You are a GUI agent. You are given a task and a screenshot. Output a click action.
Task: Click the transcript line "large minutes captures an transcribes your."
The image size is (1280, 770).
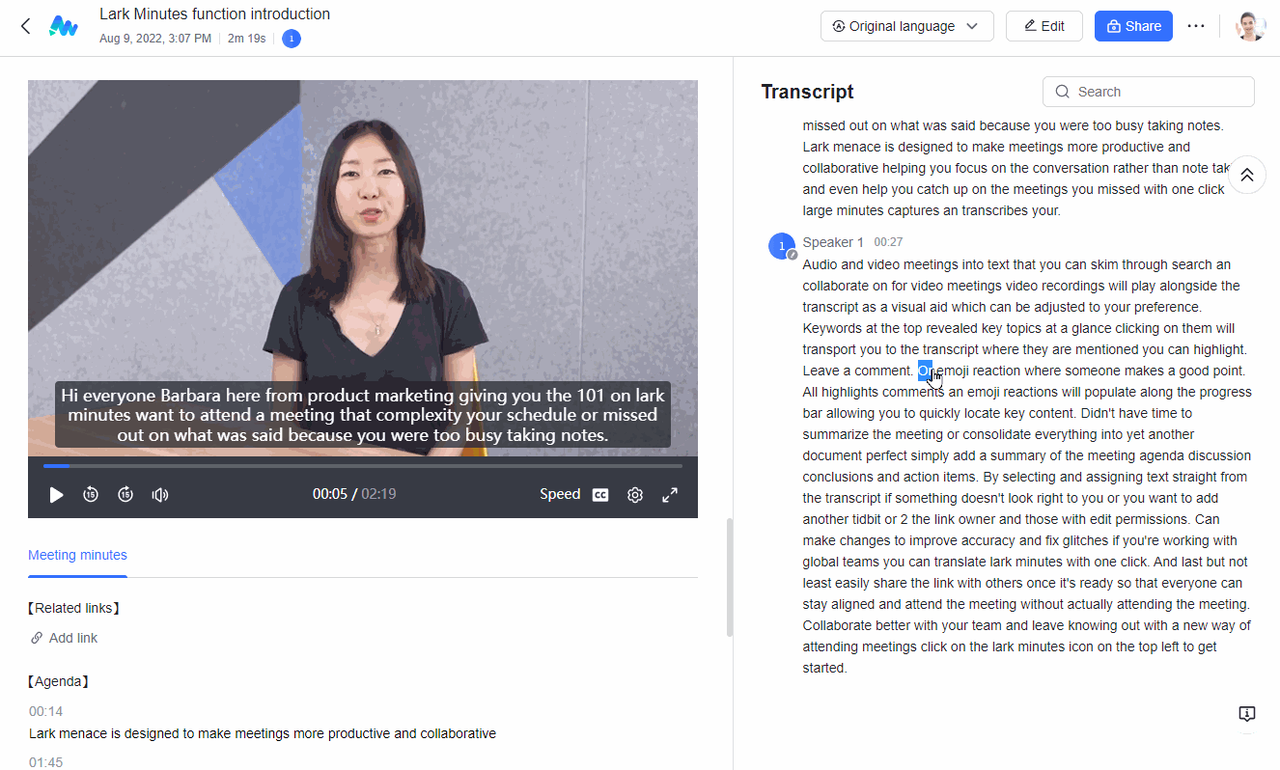932,211
